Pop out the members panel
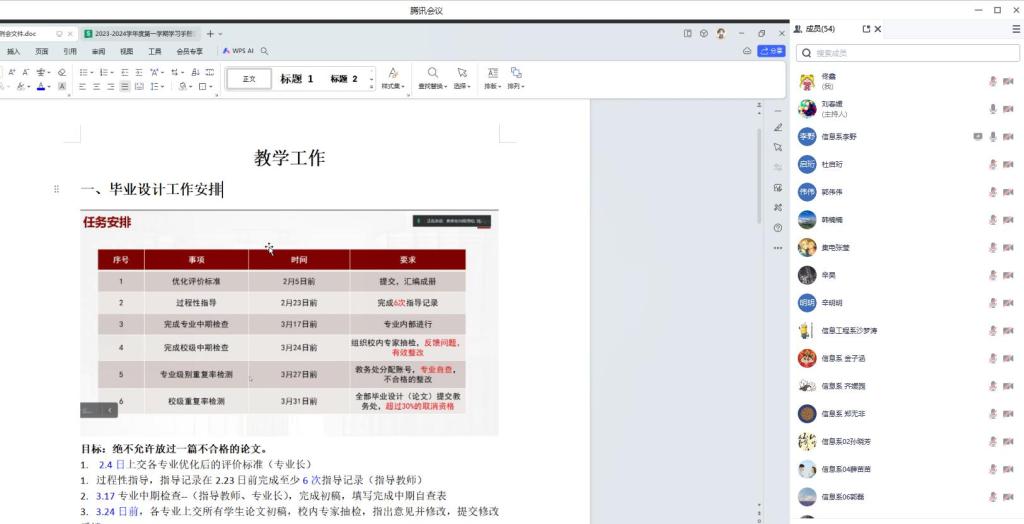This screenshot has width=1024, height=524. coord(866,29)
